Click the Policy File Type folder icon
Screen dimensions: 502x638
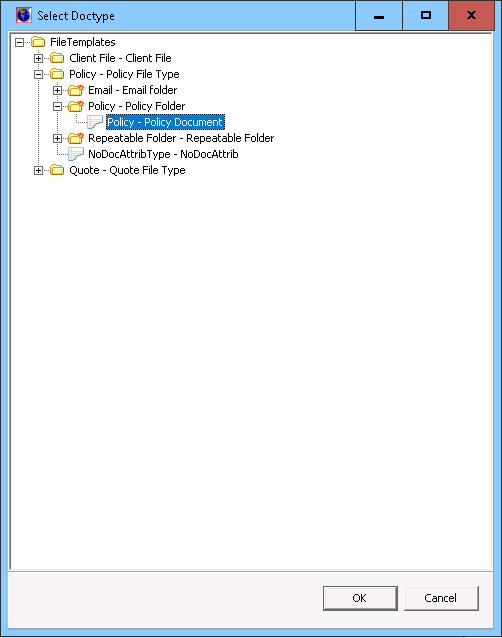tap(57, 74)
